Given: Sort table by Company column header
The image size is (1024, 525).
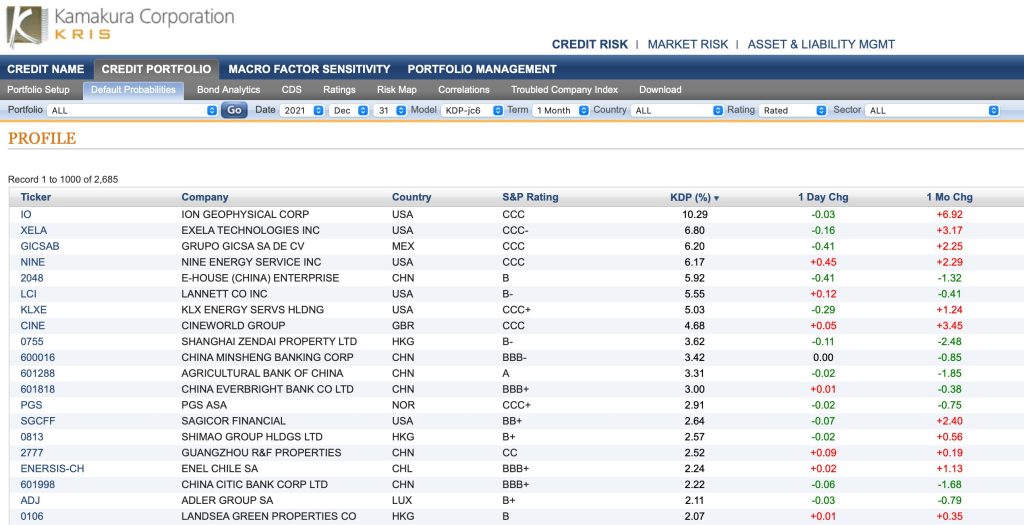Looking at the screenshot, I should tap(205, 197).
